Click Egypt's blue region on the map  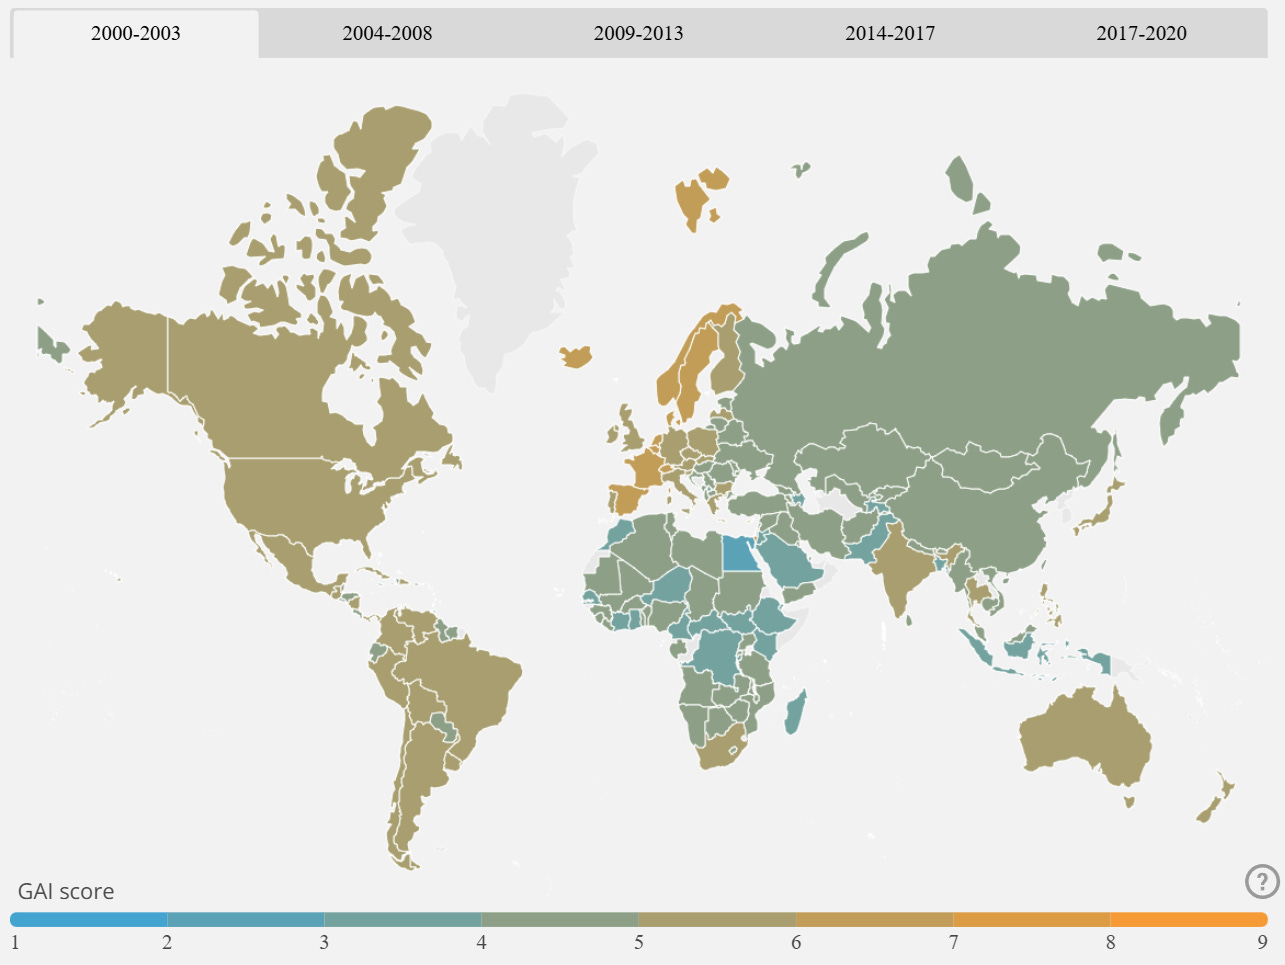pos(740,553)
